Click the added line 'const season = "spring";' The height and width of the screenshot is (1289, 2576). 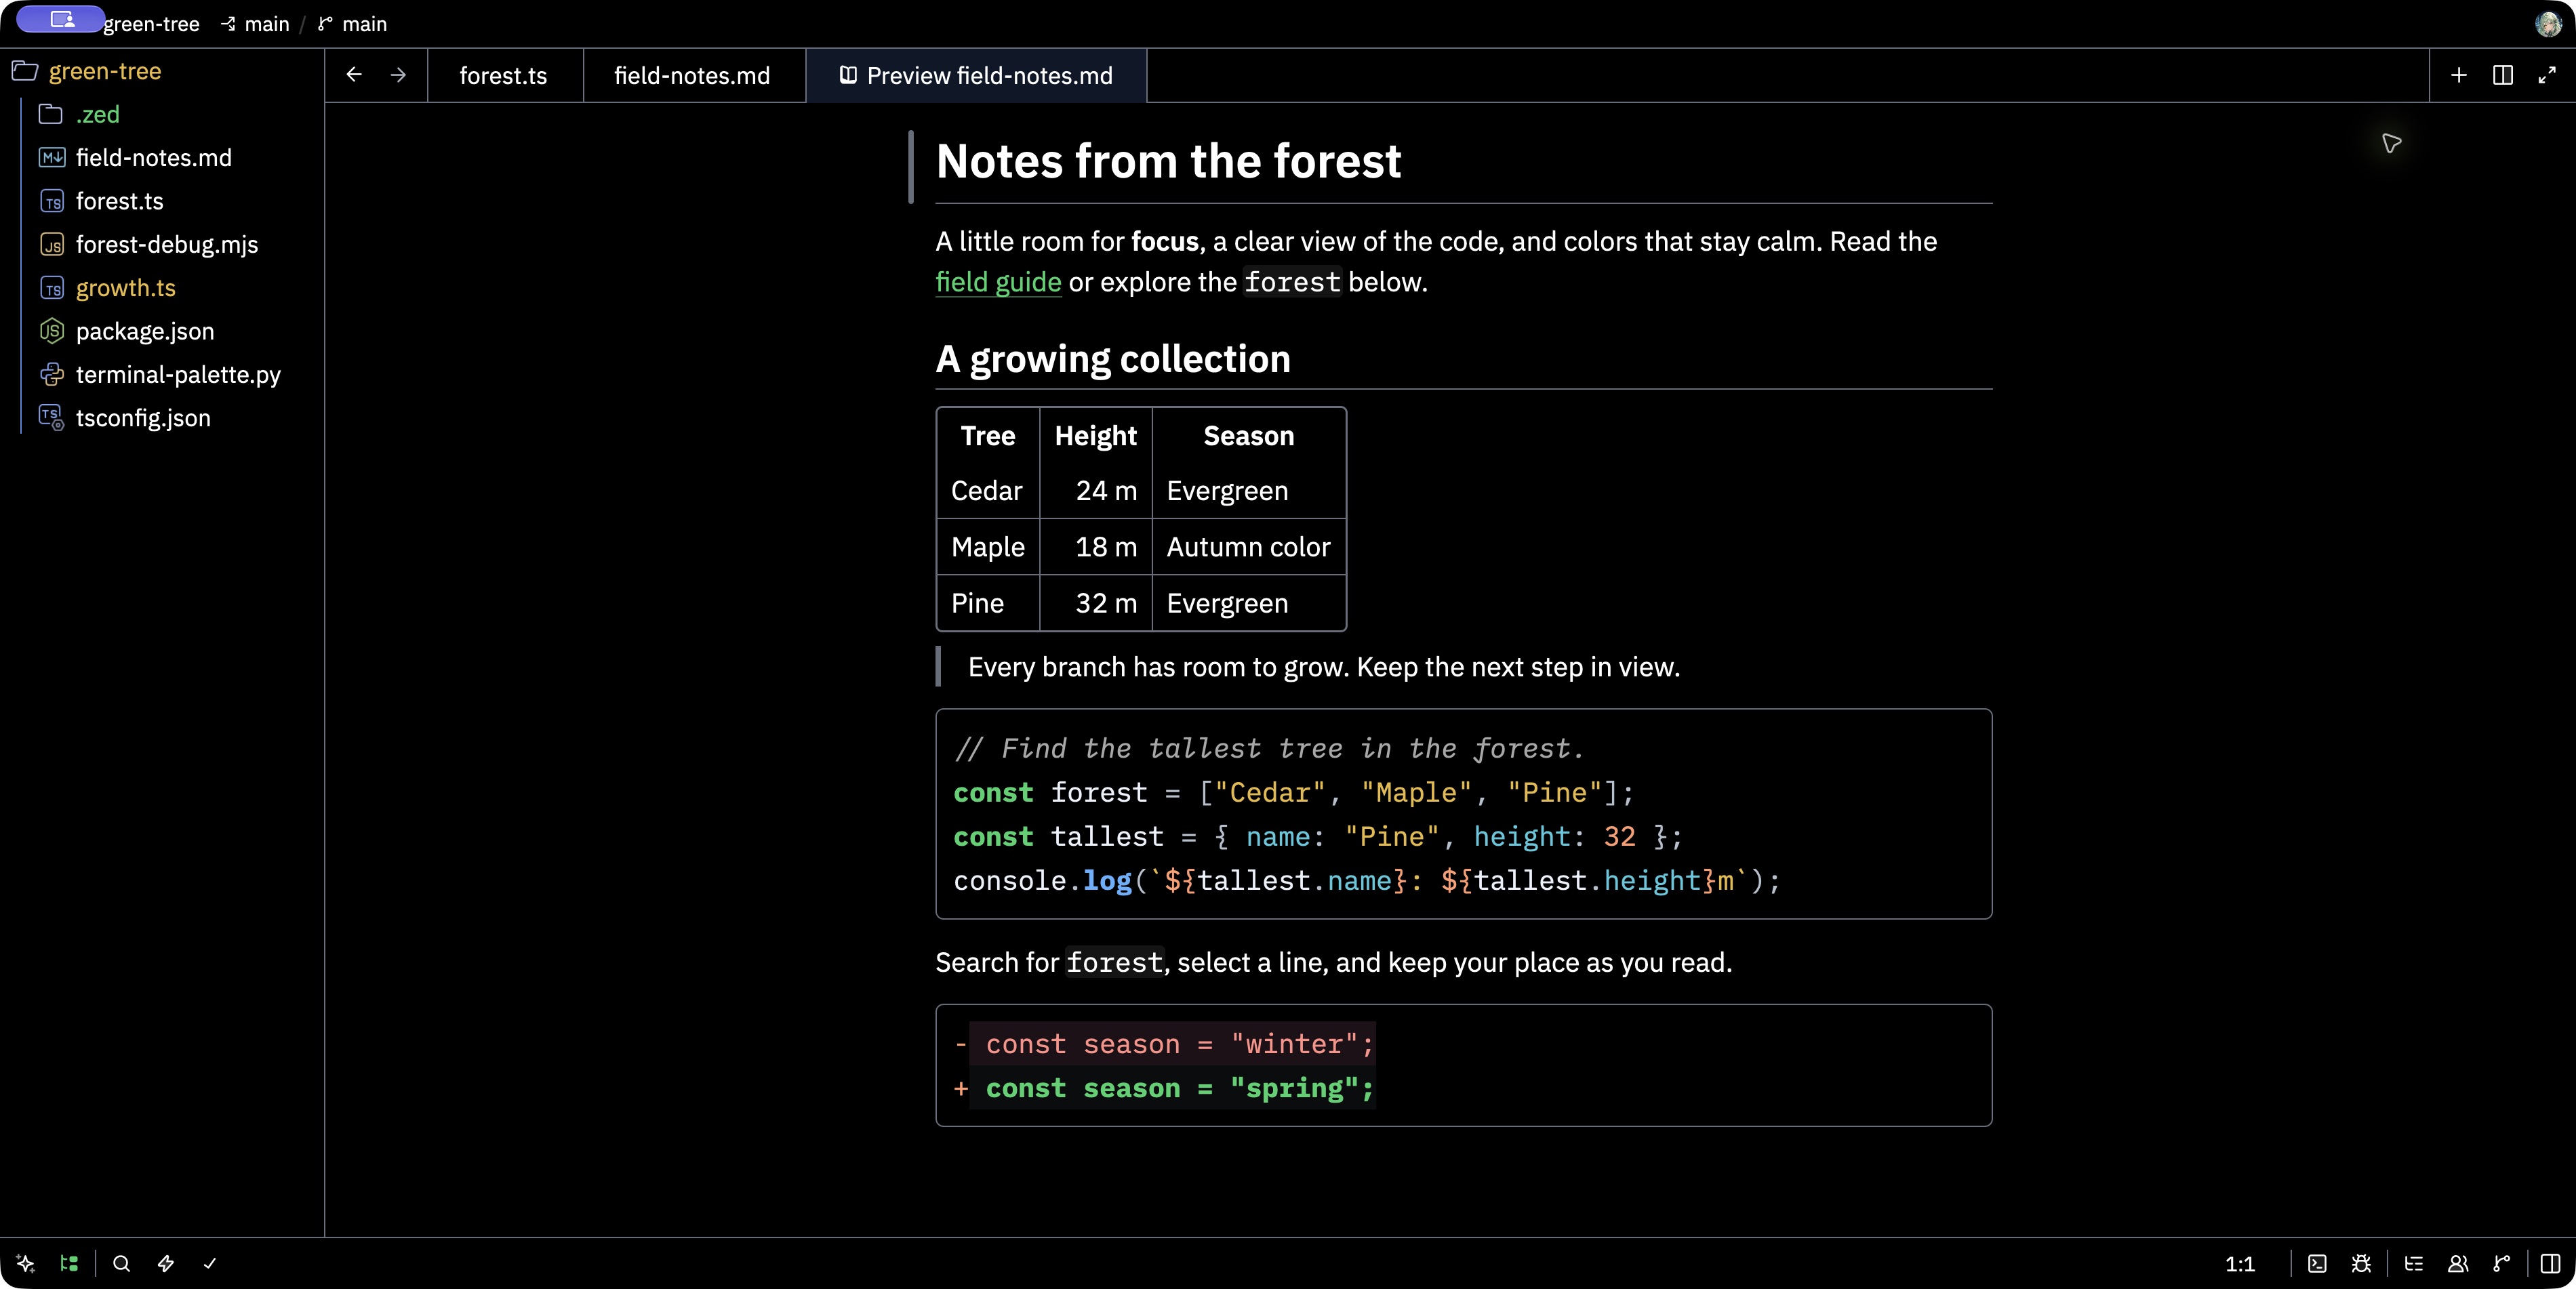tap(1180, 1088)
